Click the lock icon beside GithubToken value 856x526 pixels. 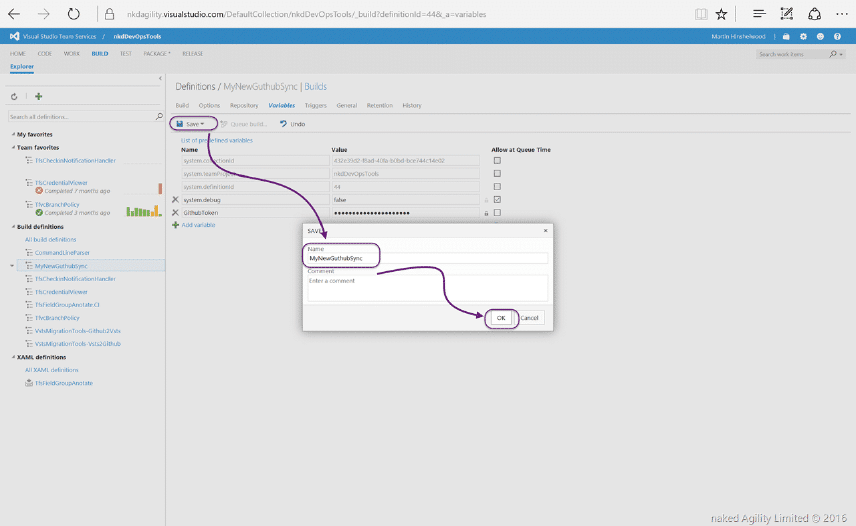pyautogui.click(x=486, y=213)
